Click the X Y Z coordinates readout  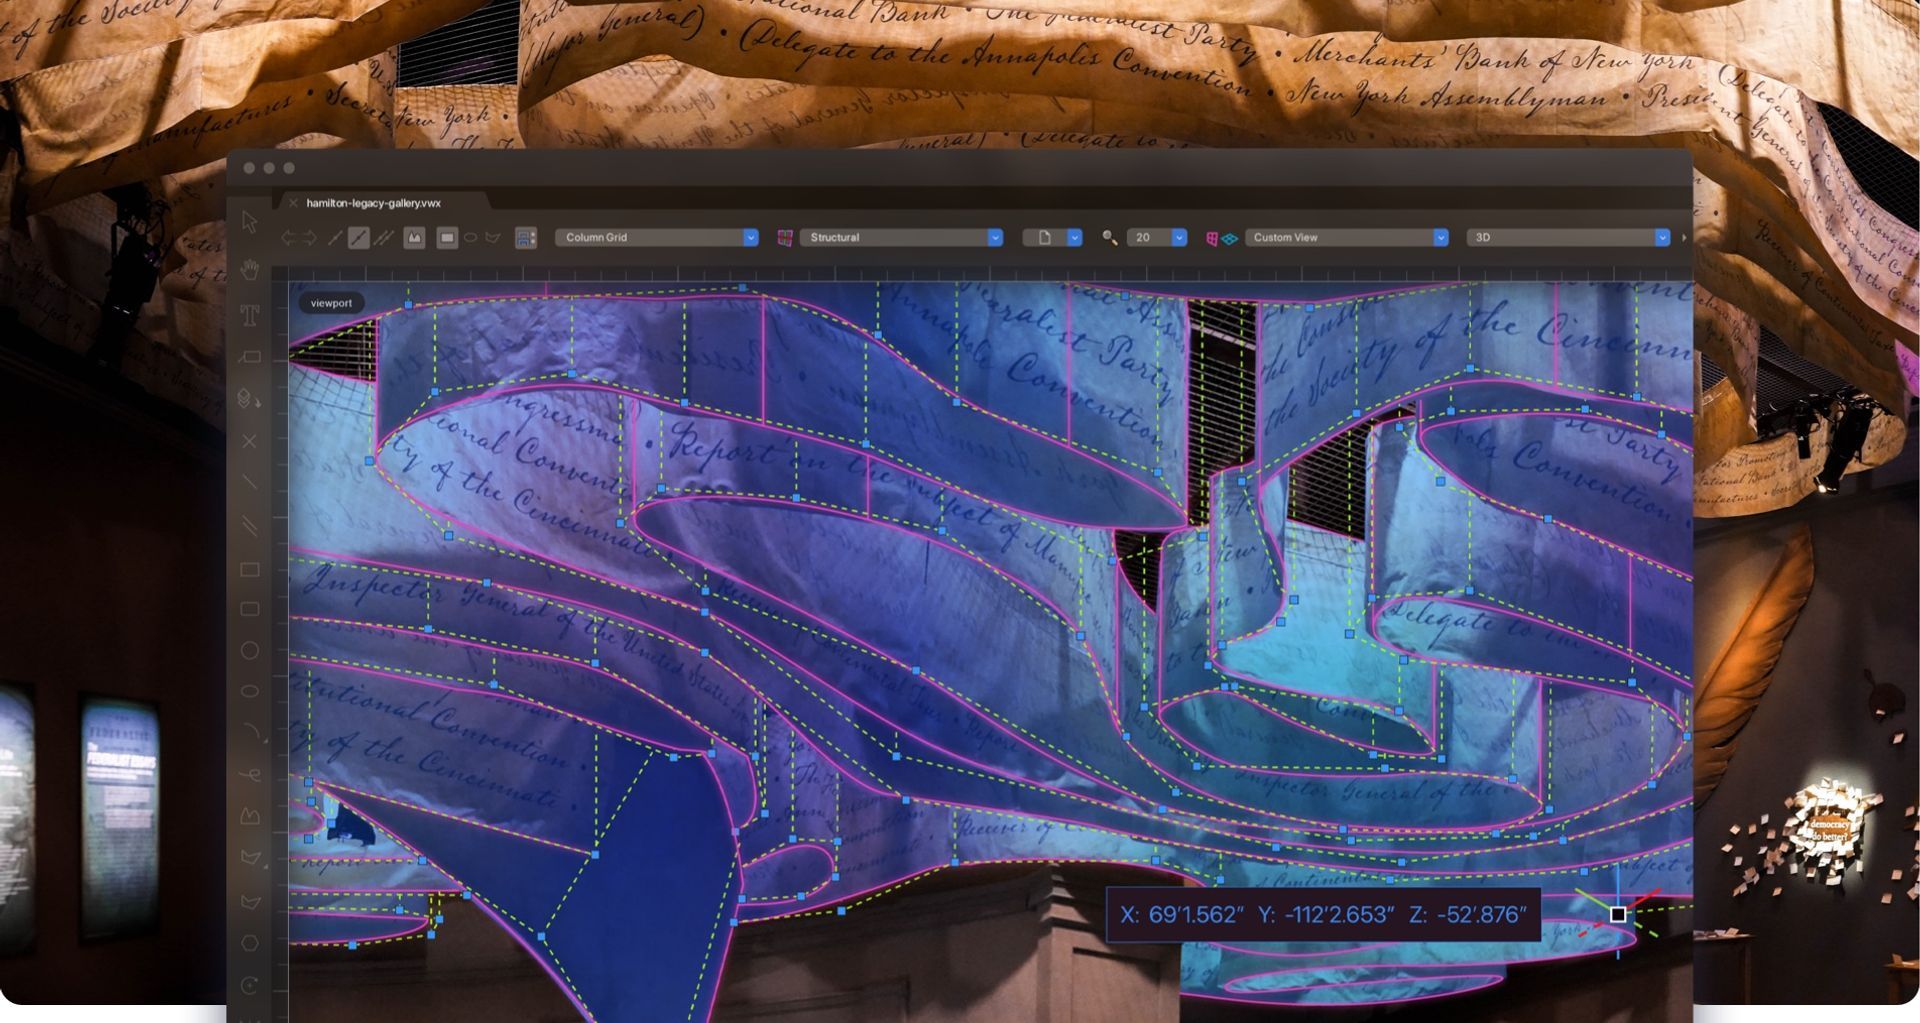[1322, 915]
